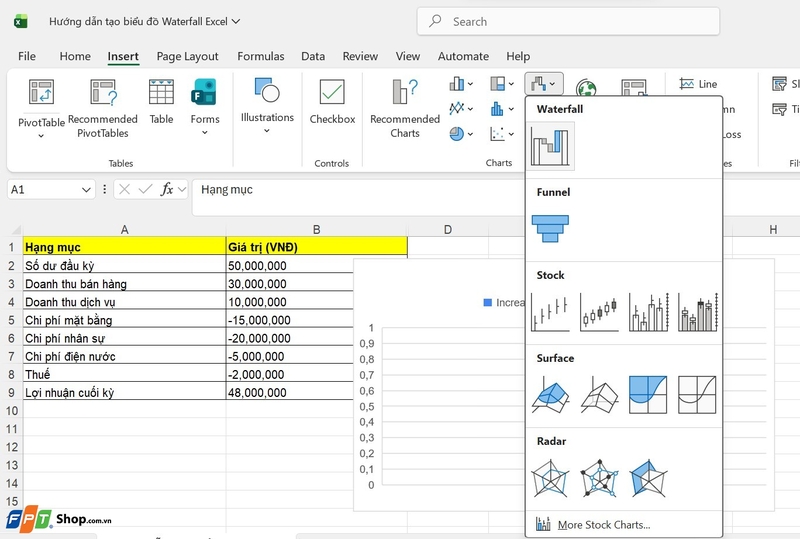Open the Forms button
800x539 pixels.
click(205, 107)
